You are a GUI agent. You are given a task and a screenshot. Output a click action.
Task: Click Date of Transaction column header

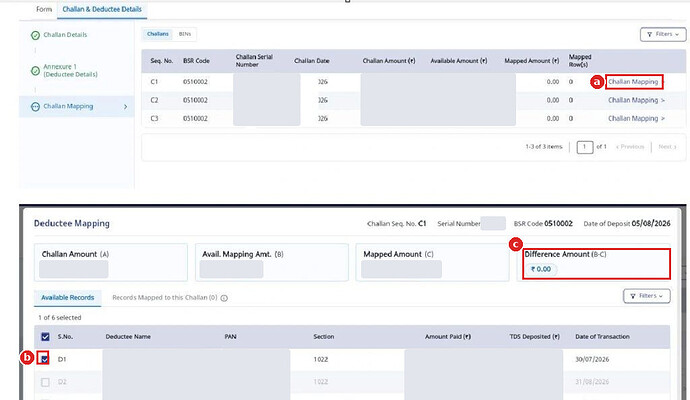tap(602, 337)
